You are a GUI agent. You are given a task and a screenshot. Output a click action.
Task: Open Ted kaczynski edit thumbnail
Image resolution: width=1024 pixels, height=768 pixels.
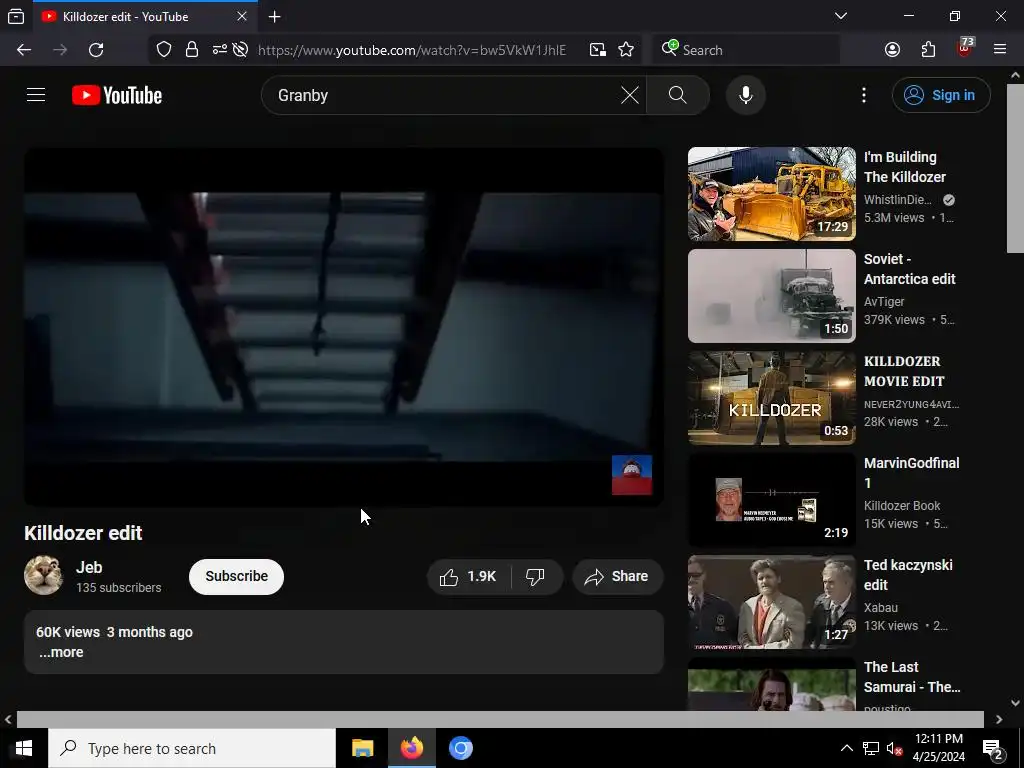[771, 601]
